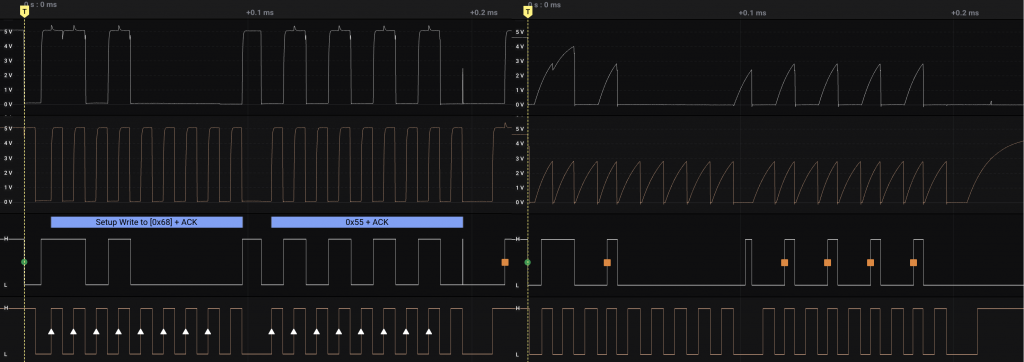1024x362 pixels.
Task: Click the first orange error square in right capture
Action: pos(607,262)
